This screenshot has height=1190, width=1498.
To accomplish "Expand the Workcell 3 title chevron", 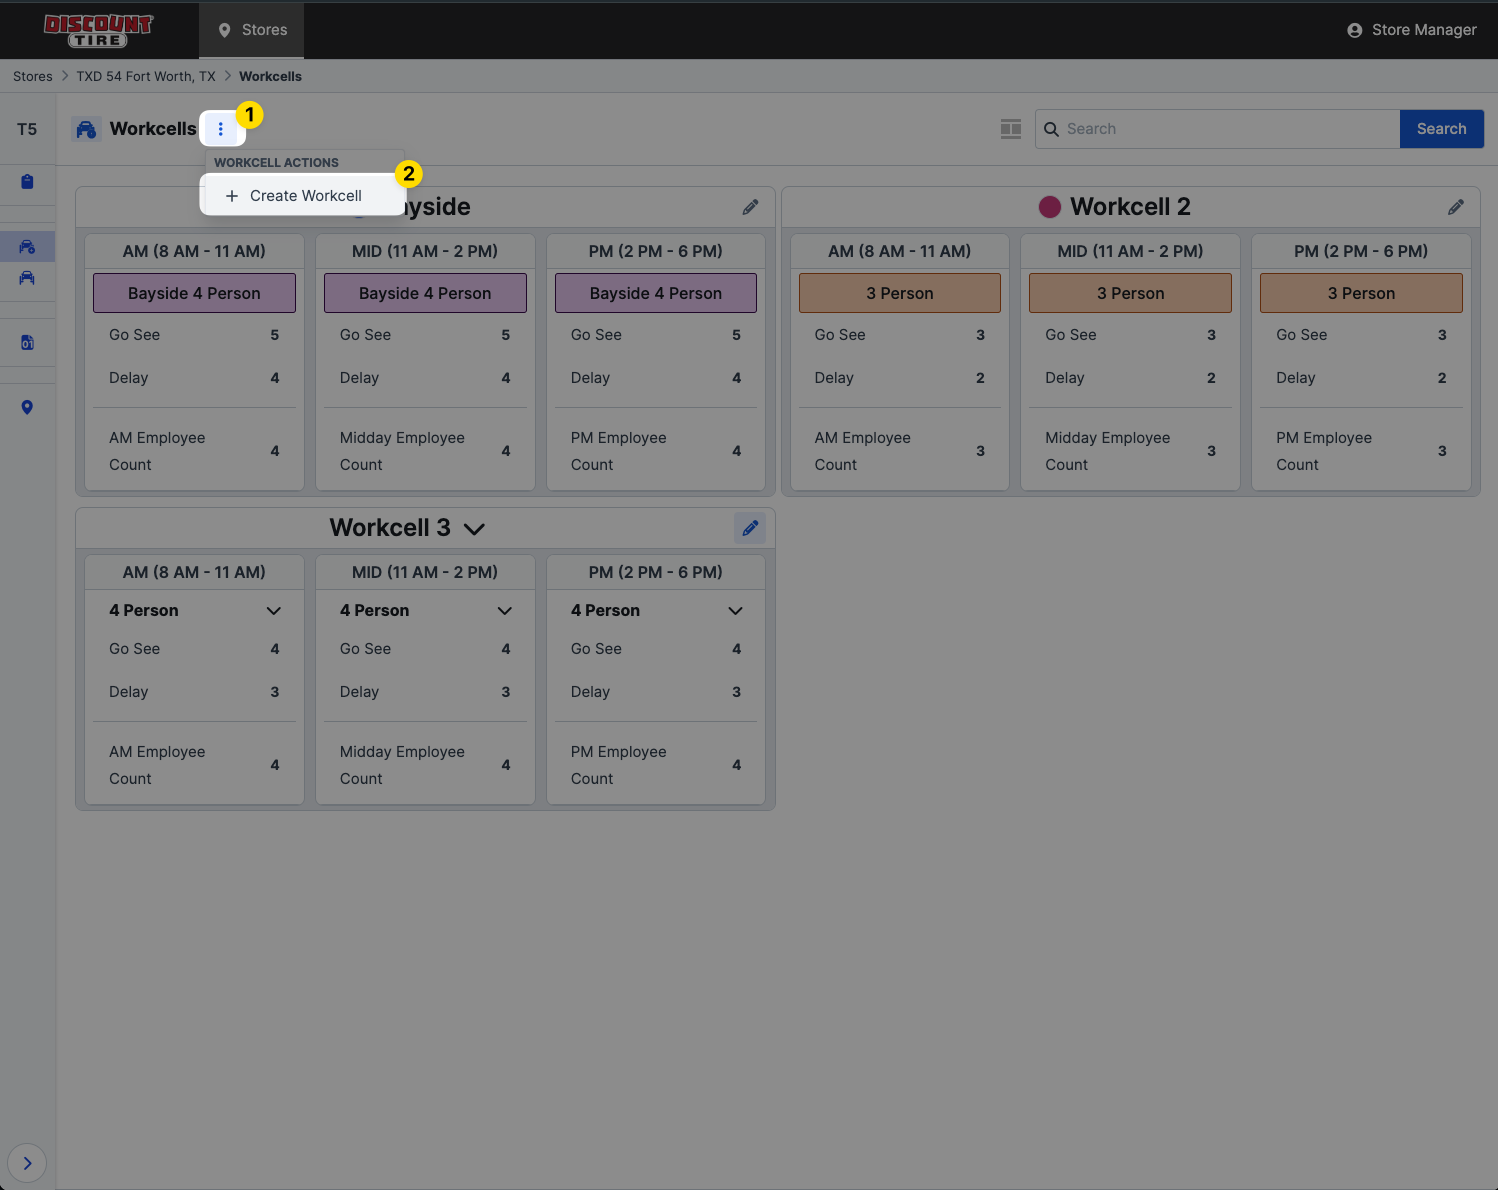I will [475, 529].
